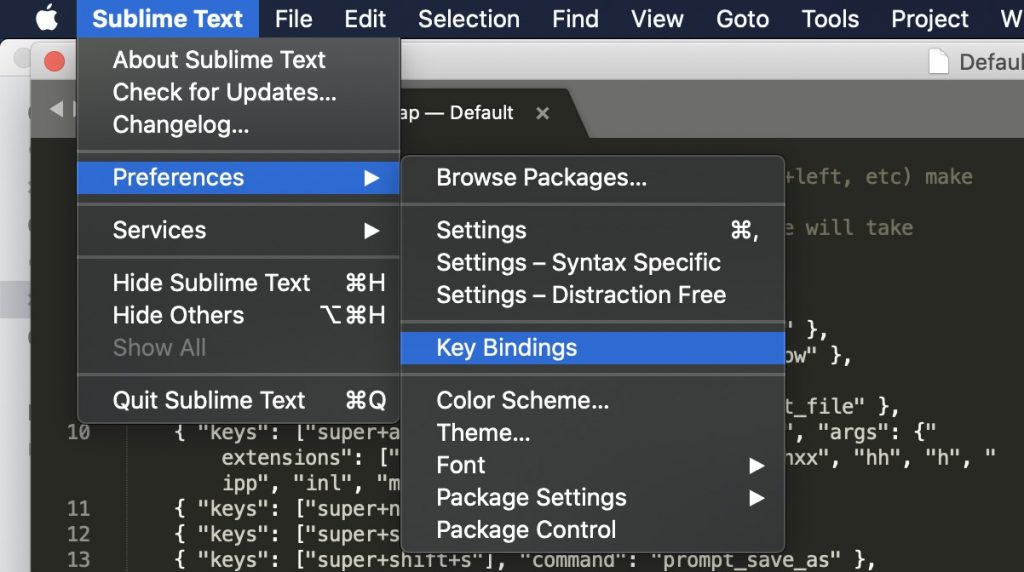The width and height of the screenshot is (1024, 572).
Task: Expand the Font submenu arrow
Action: click(x=756, y=466)
